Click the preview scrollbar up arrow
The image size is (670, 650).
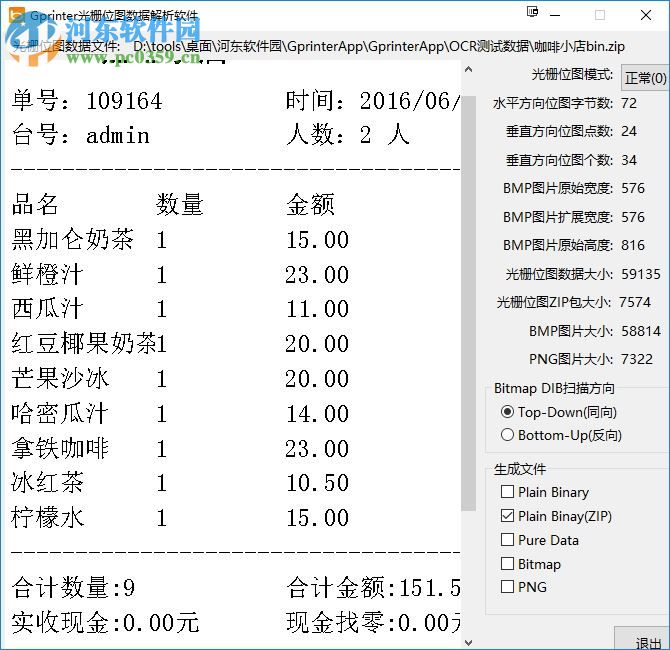pos(468,69)
